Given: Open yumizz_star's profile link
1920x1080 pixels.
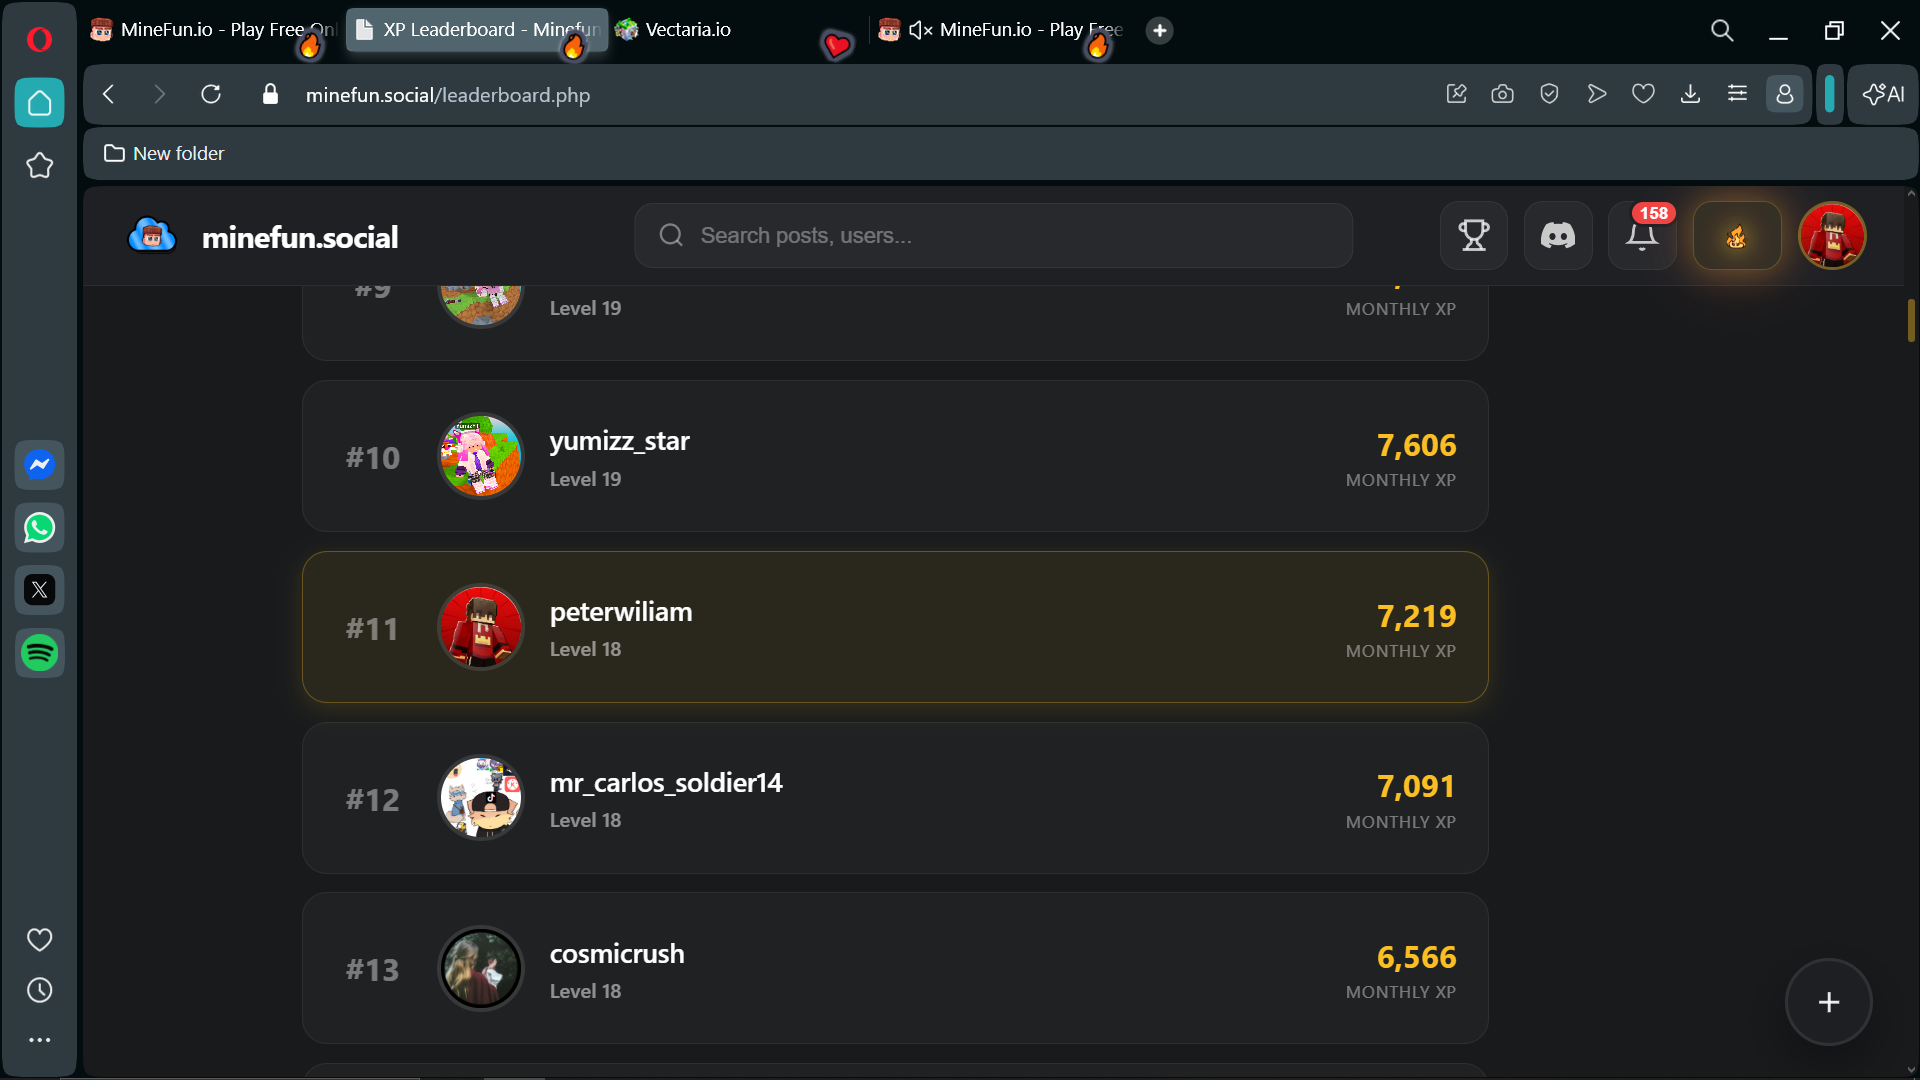Looking at the screenshot, I should pos(619,441).
